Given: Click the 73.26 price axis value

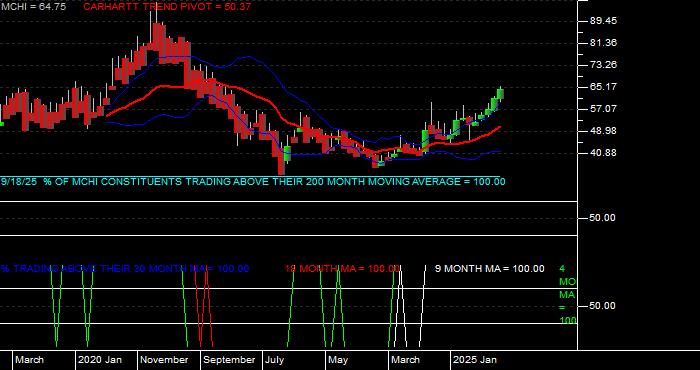Looking at the screenshot, I should coord(603,65).
